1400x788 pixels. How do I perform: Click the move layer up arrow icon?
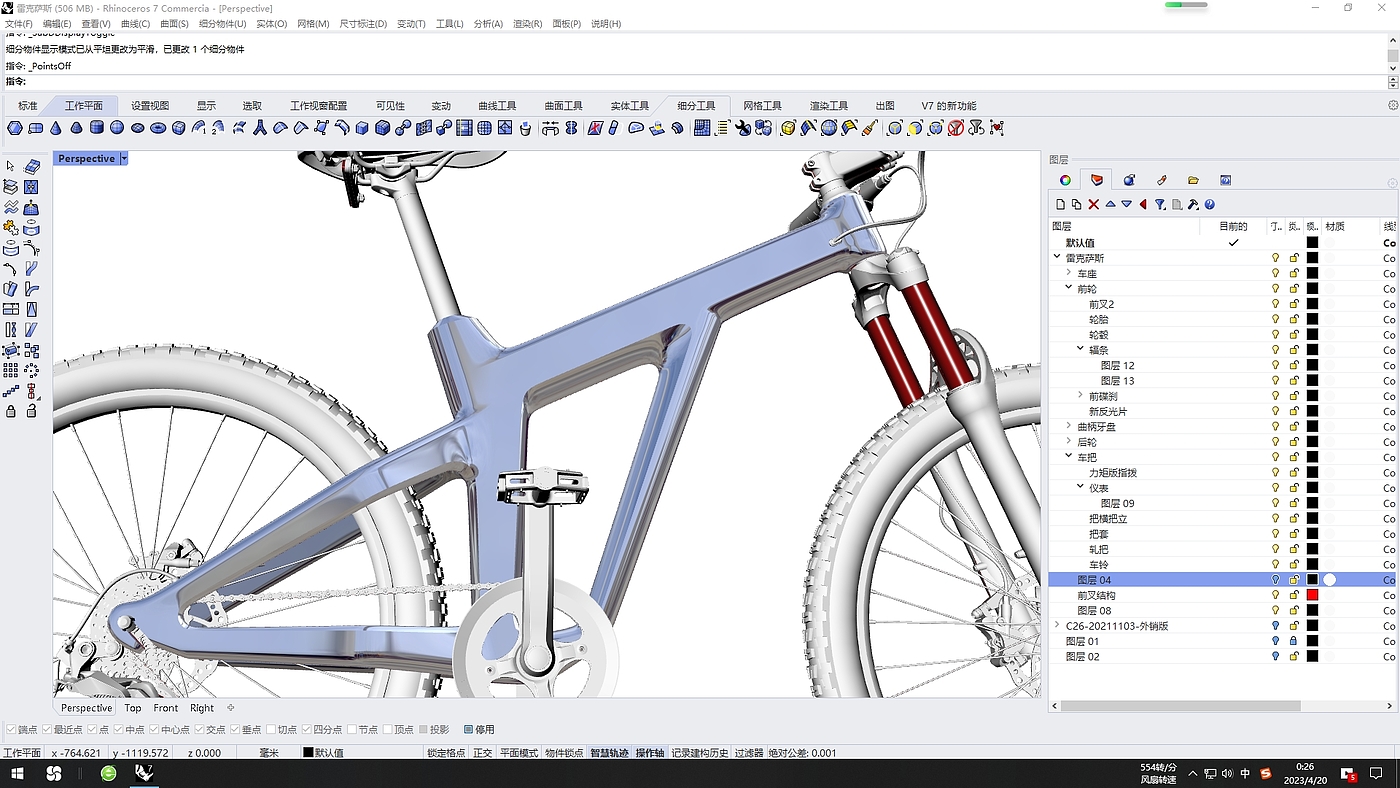(1110, 204)
